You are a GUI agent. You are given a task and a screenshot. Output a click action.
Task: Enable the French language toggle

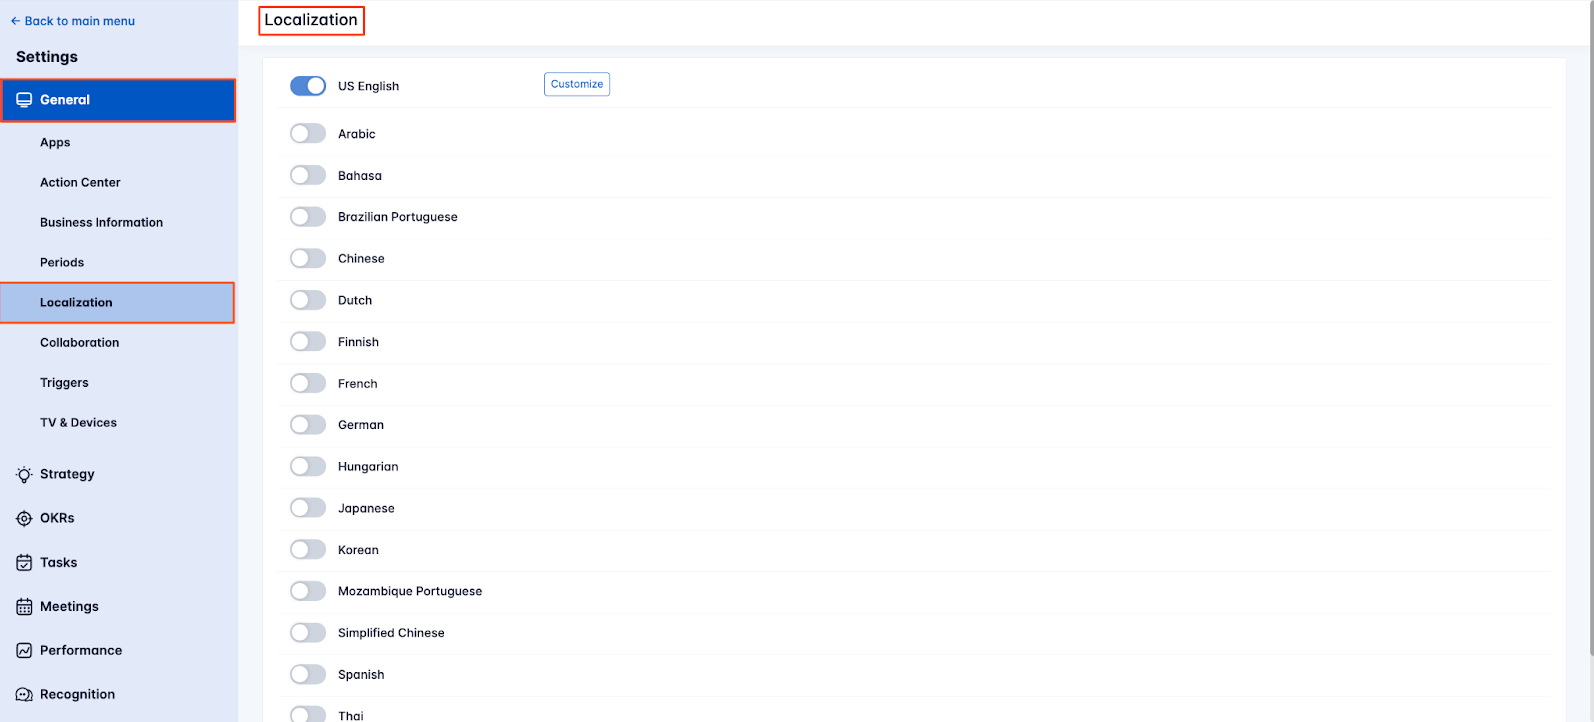click(x=308, y=383)
